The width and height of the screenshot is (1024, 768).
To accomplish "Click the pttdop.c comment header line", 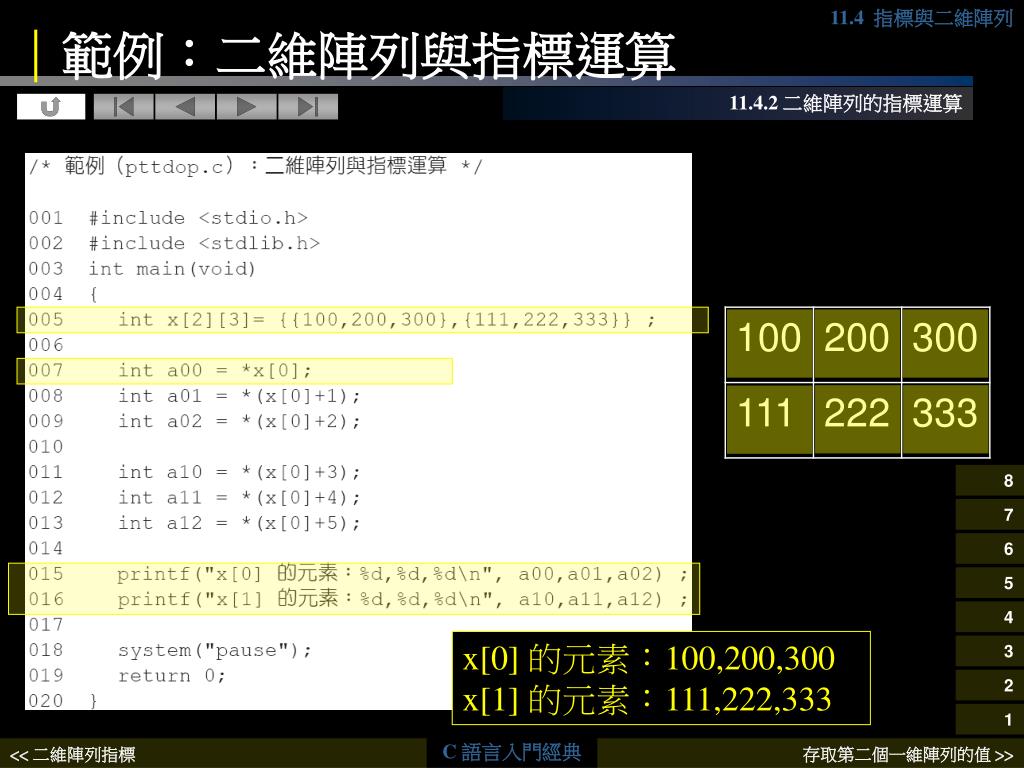I will tap(255, 167).
